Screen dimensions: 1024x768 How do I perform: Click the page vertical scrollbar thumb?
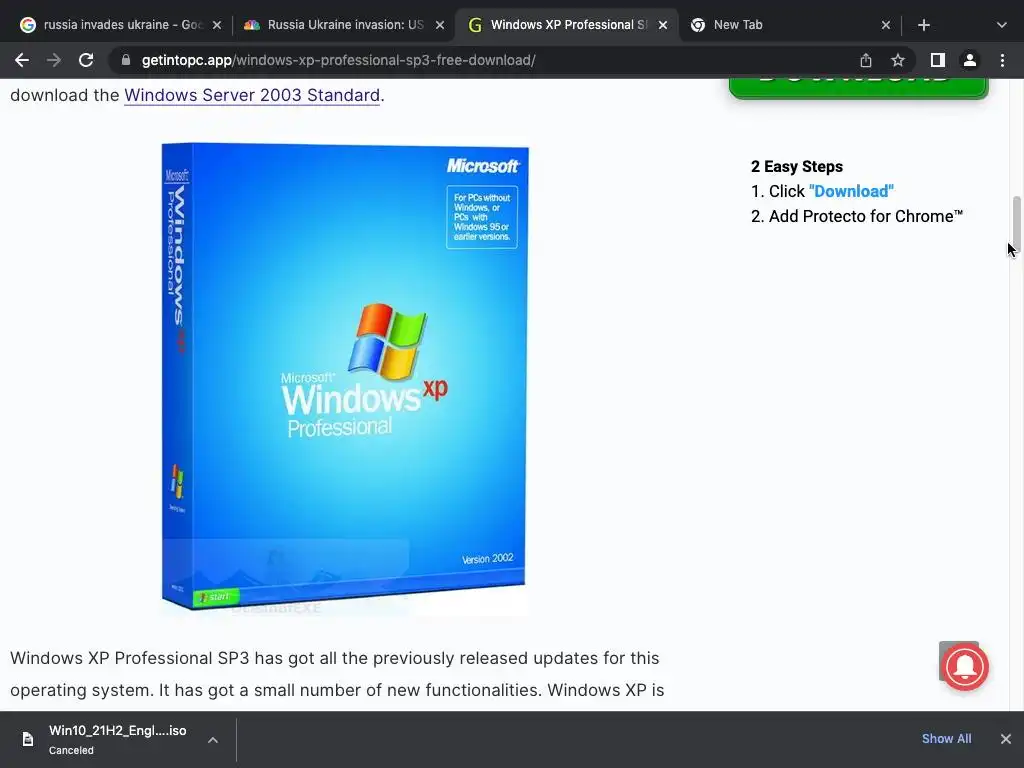click(x=1016, y=227)
